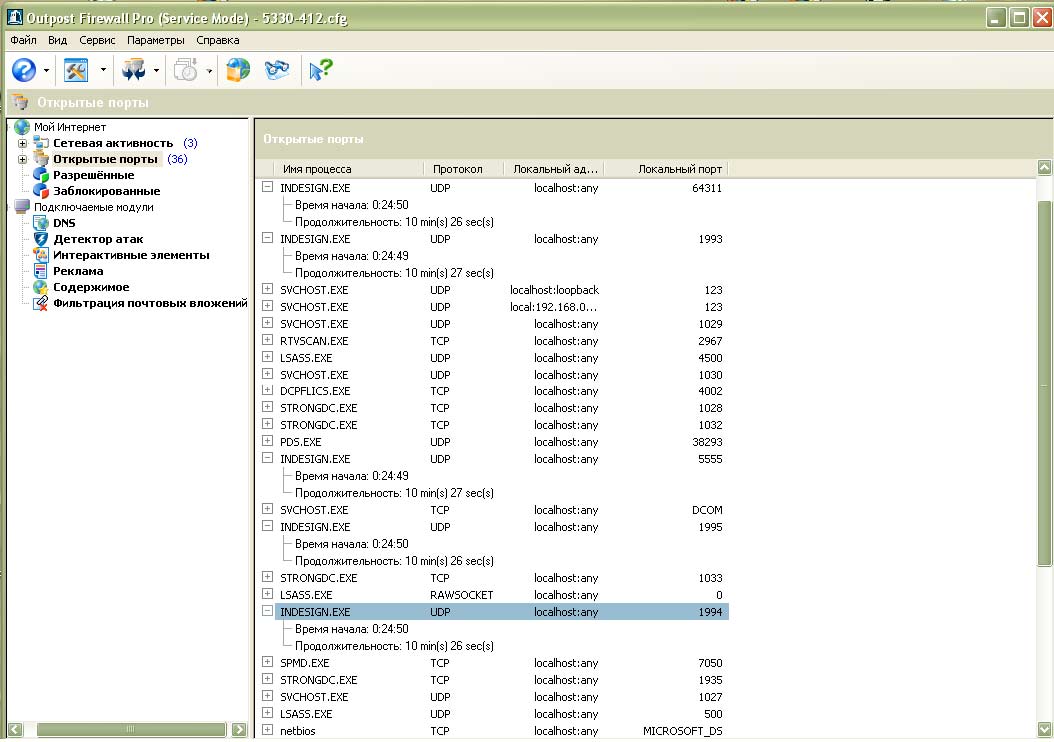Click the Outpost title bar app icon
Viewport: 1054px width, 742px height.
pos(14,17)
